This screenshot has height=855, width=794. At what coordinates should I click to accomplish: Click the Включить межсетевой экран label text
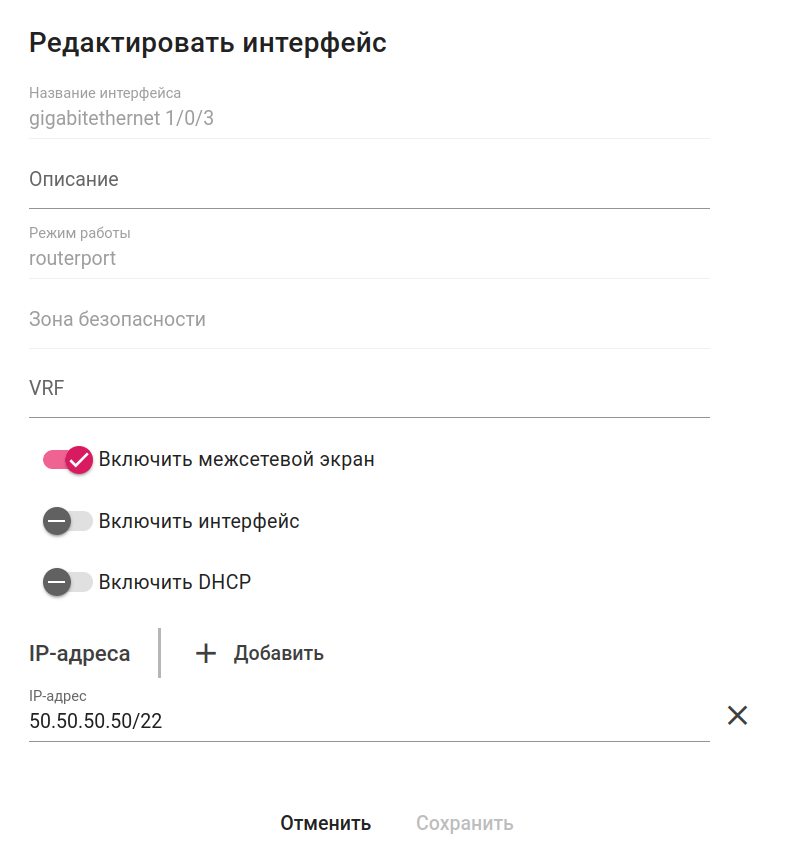coord(236,460)
